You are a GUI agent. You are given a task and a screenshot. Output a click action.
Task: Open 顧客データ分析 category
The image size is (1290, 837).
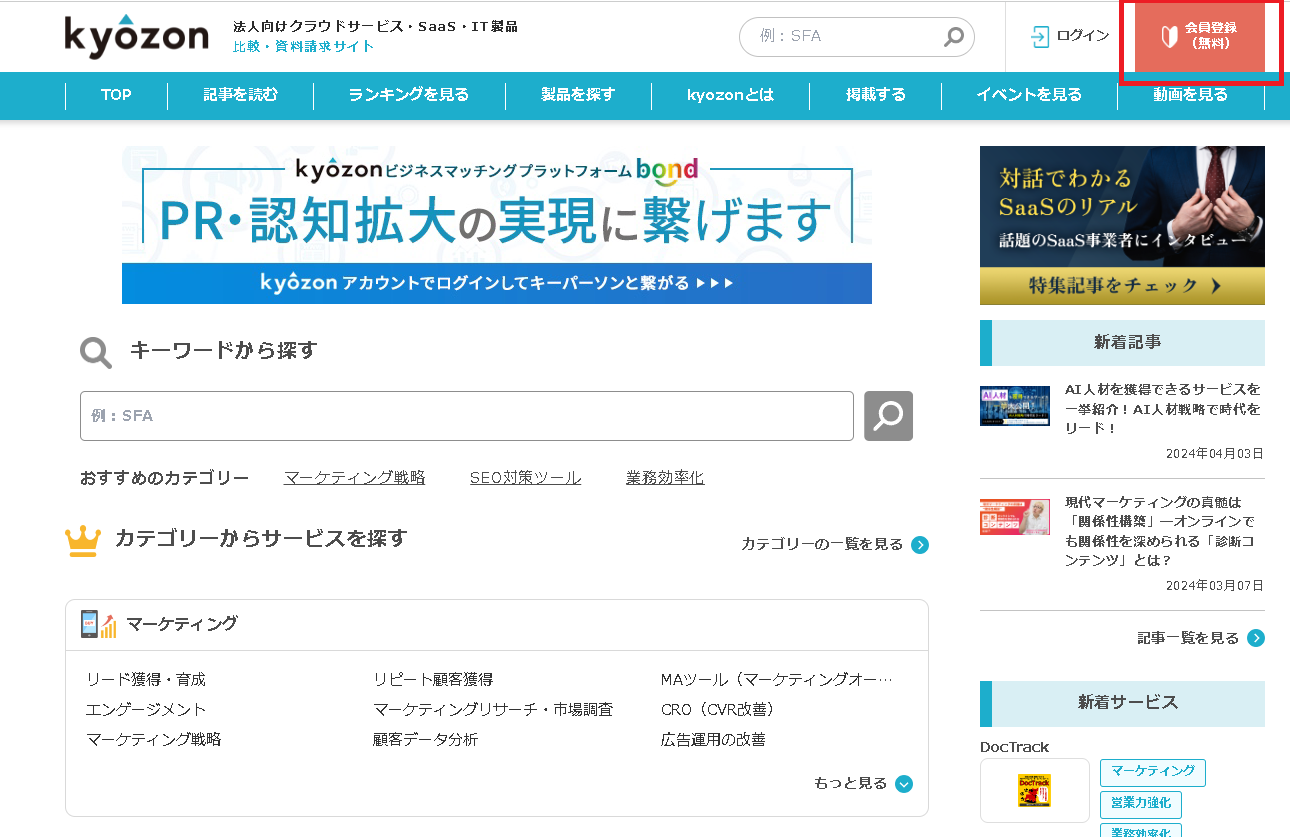click(x=426, y=740)
